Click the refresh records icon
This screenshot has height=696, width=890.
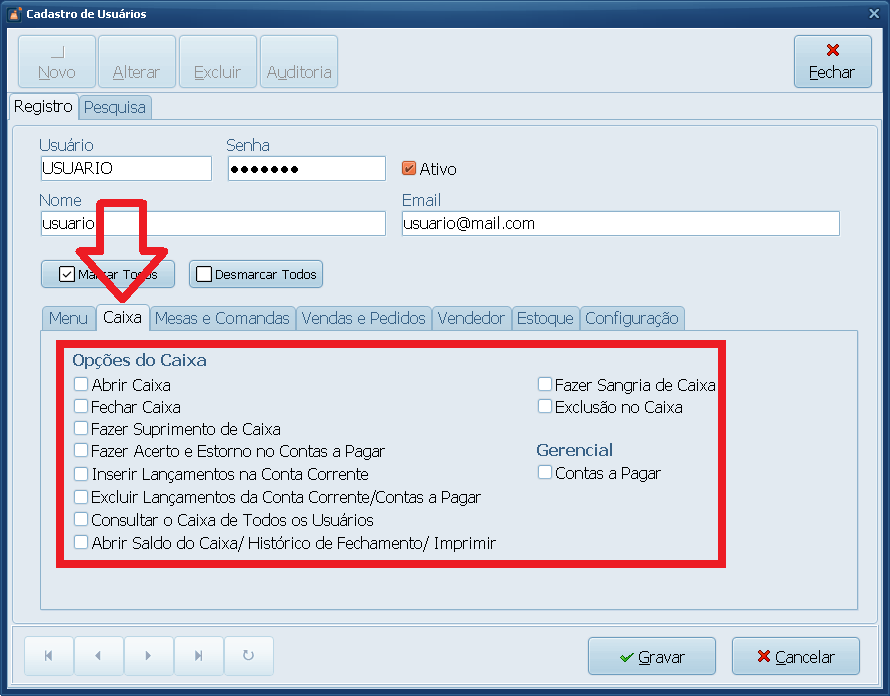248,656
